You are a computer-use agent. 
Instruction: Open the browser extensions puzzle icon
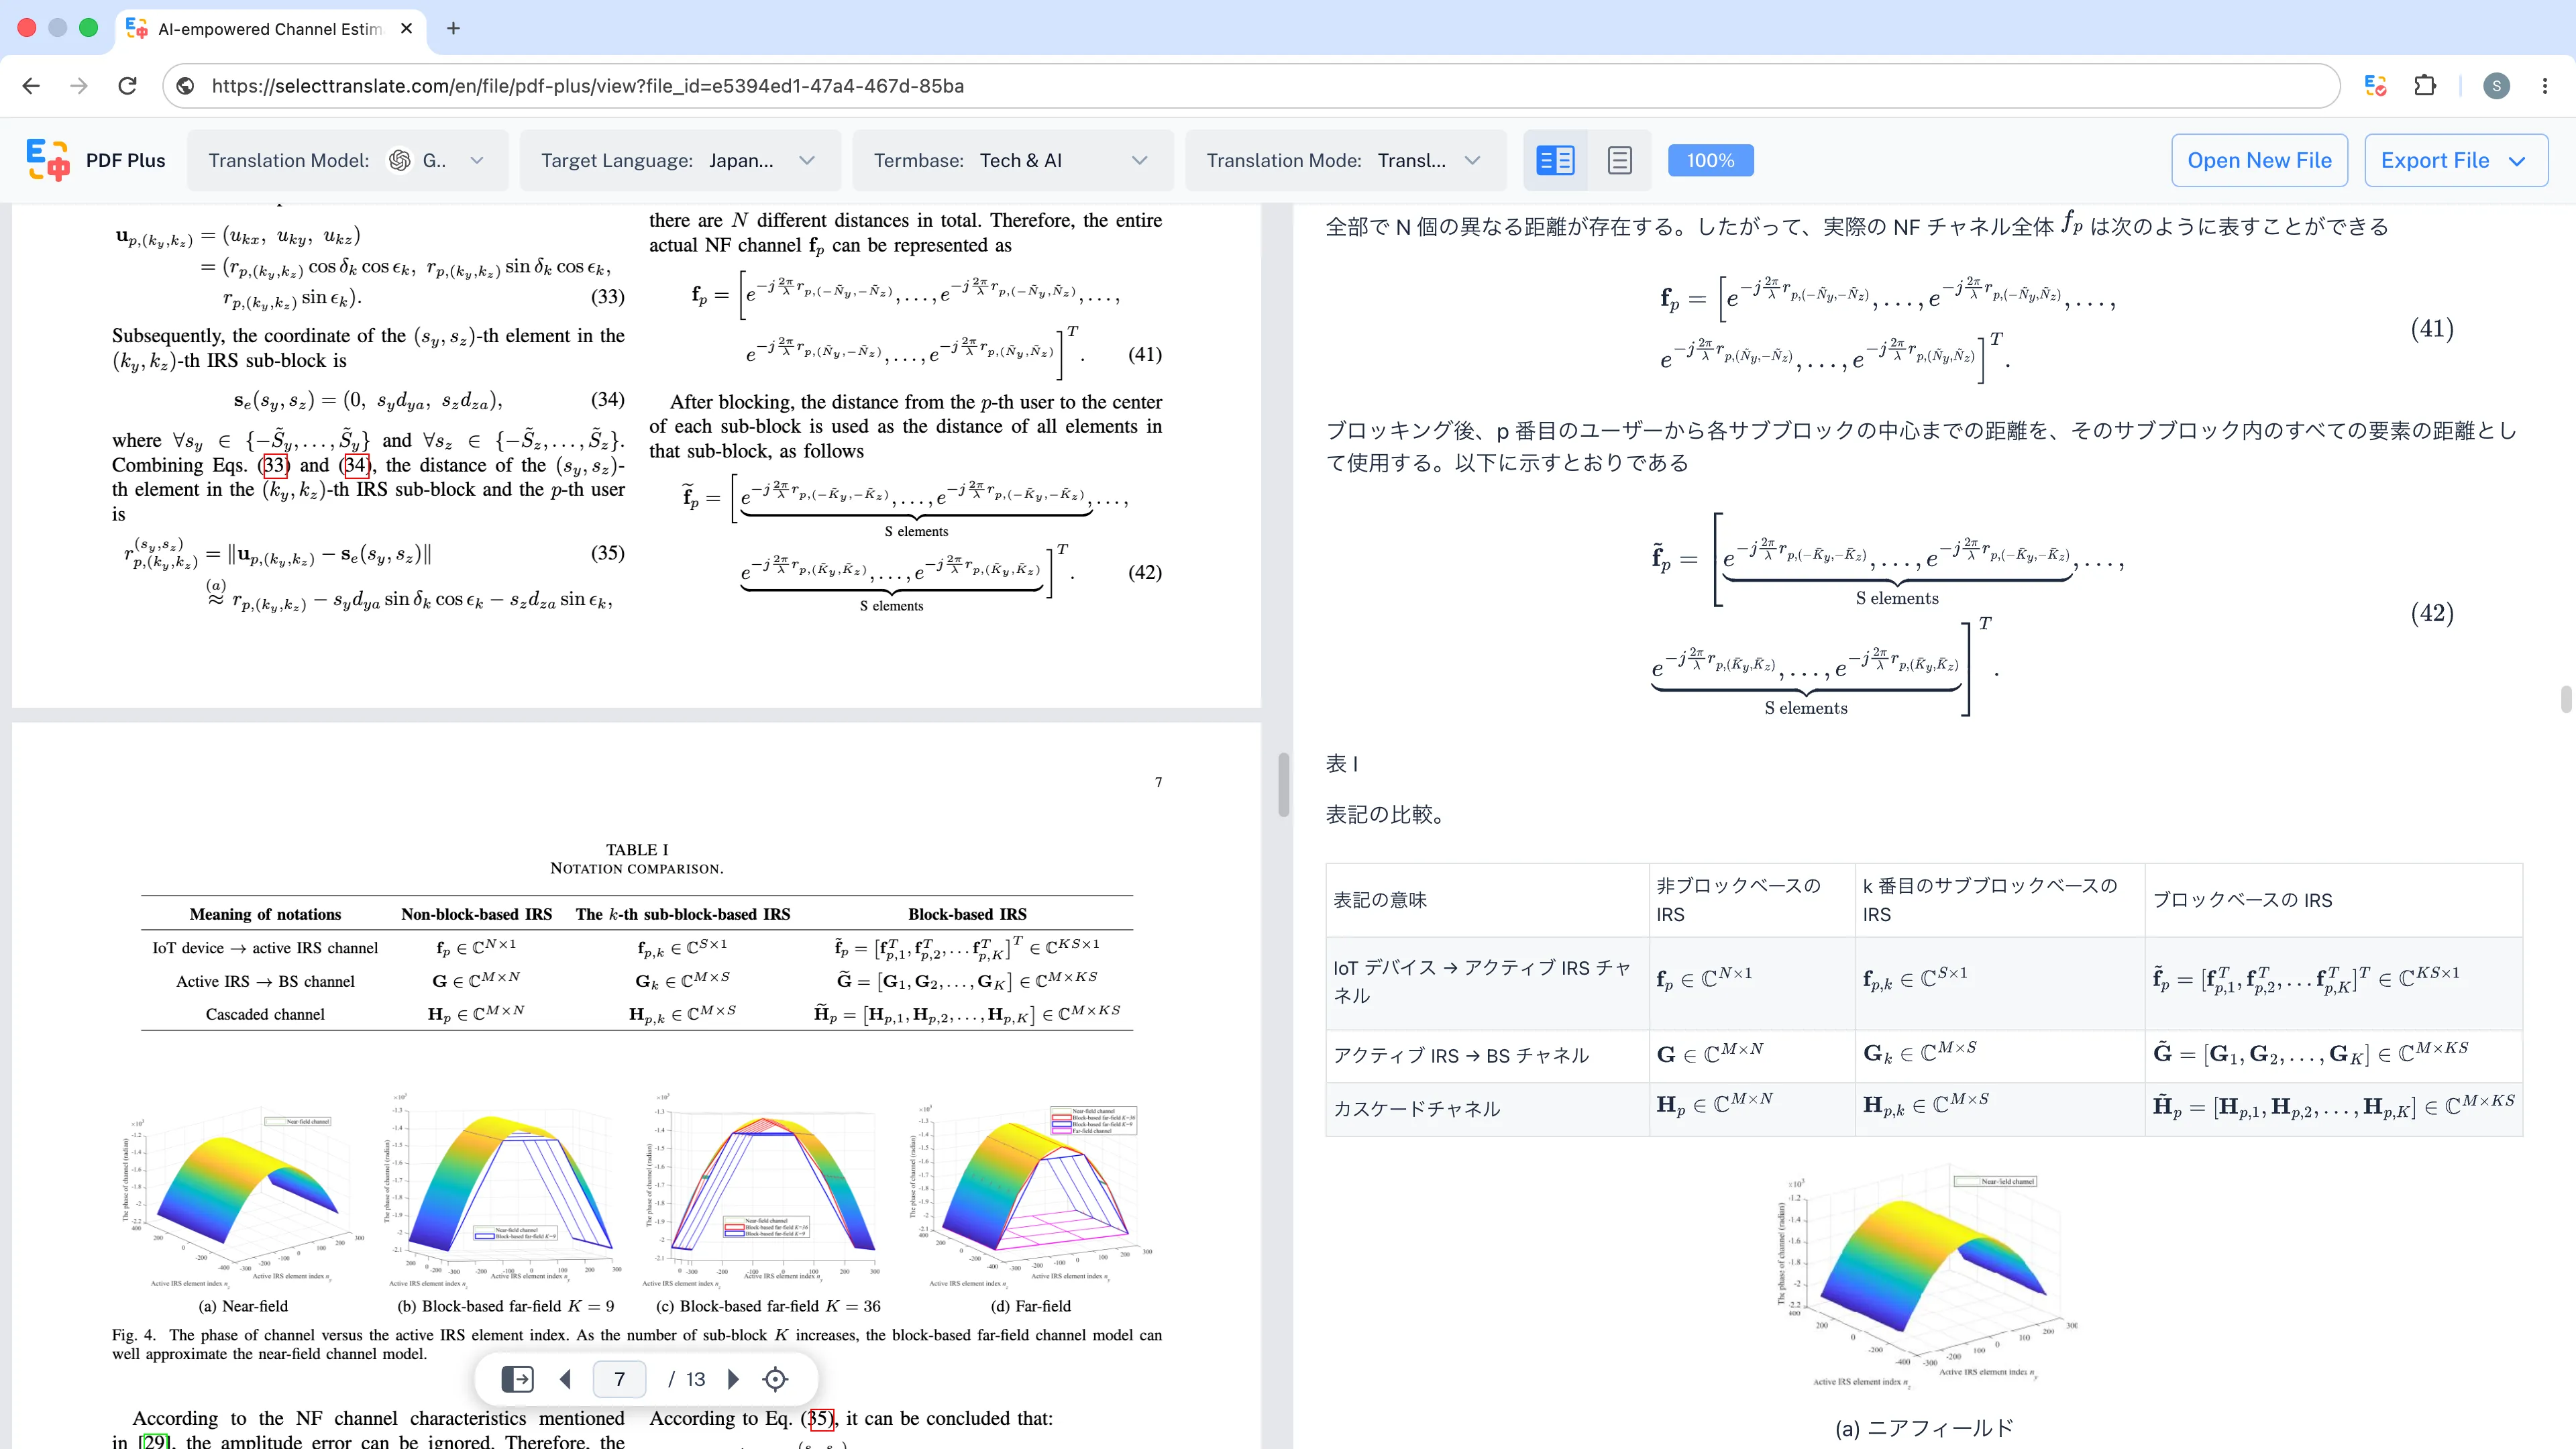point(2425,86)
